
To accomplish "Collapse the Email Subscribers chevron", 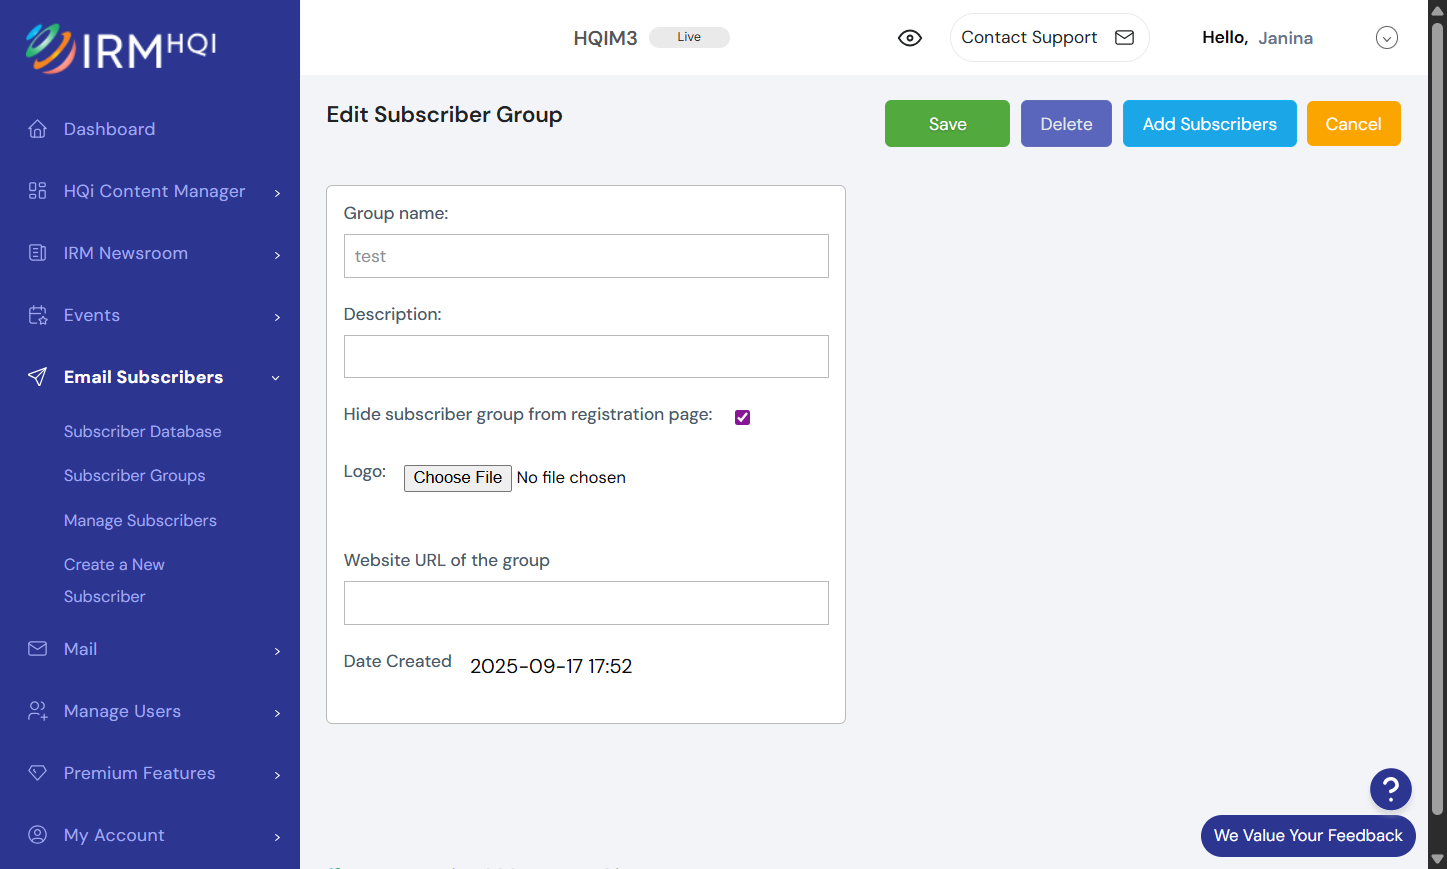I will click(x=275, y=378).
